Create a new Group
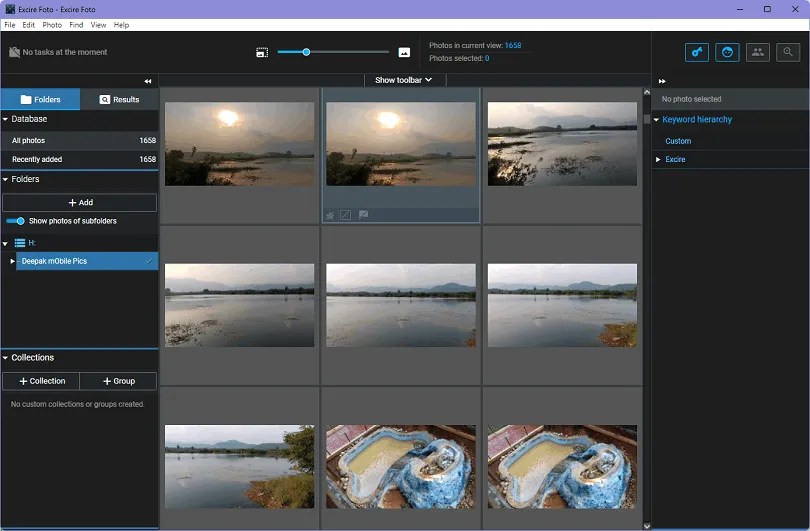Screen dimensions: 810x531 click(118, 381)
